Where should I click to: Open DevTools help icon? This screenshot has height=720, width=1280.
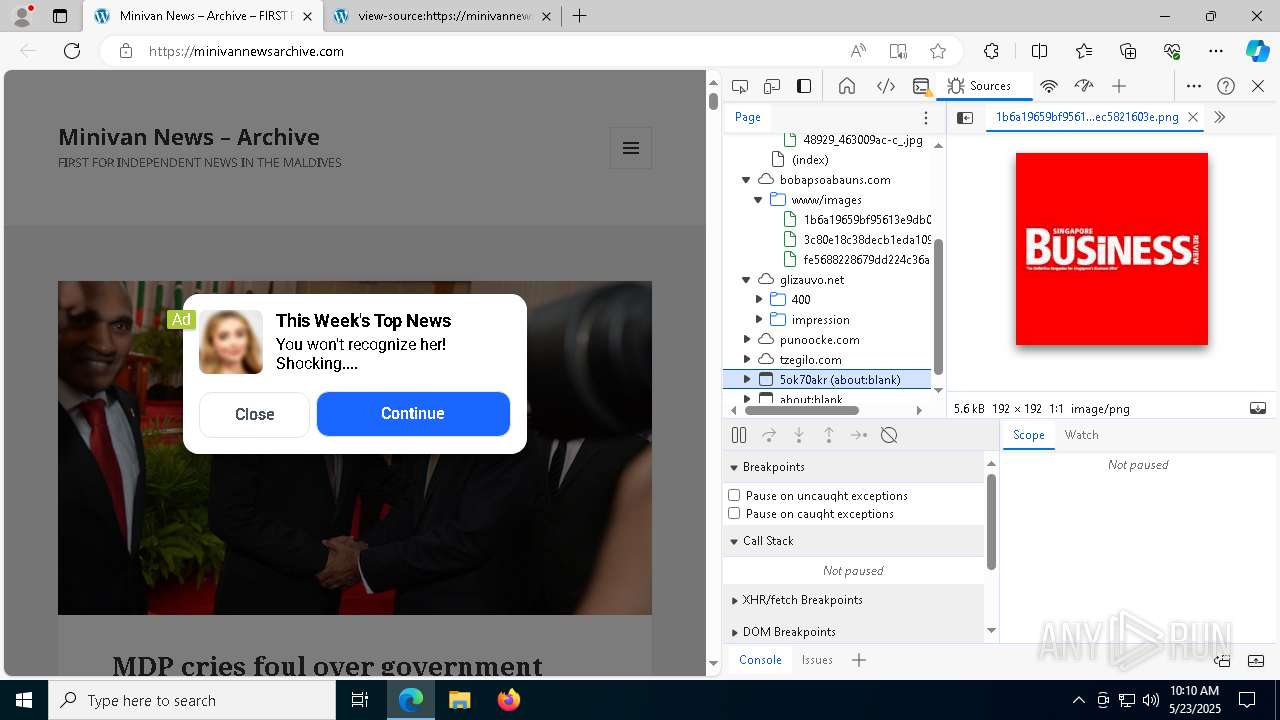point(1226,86)
